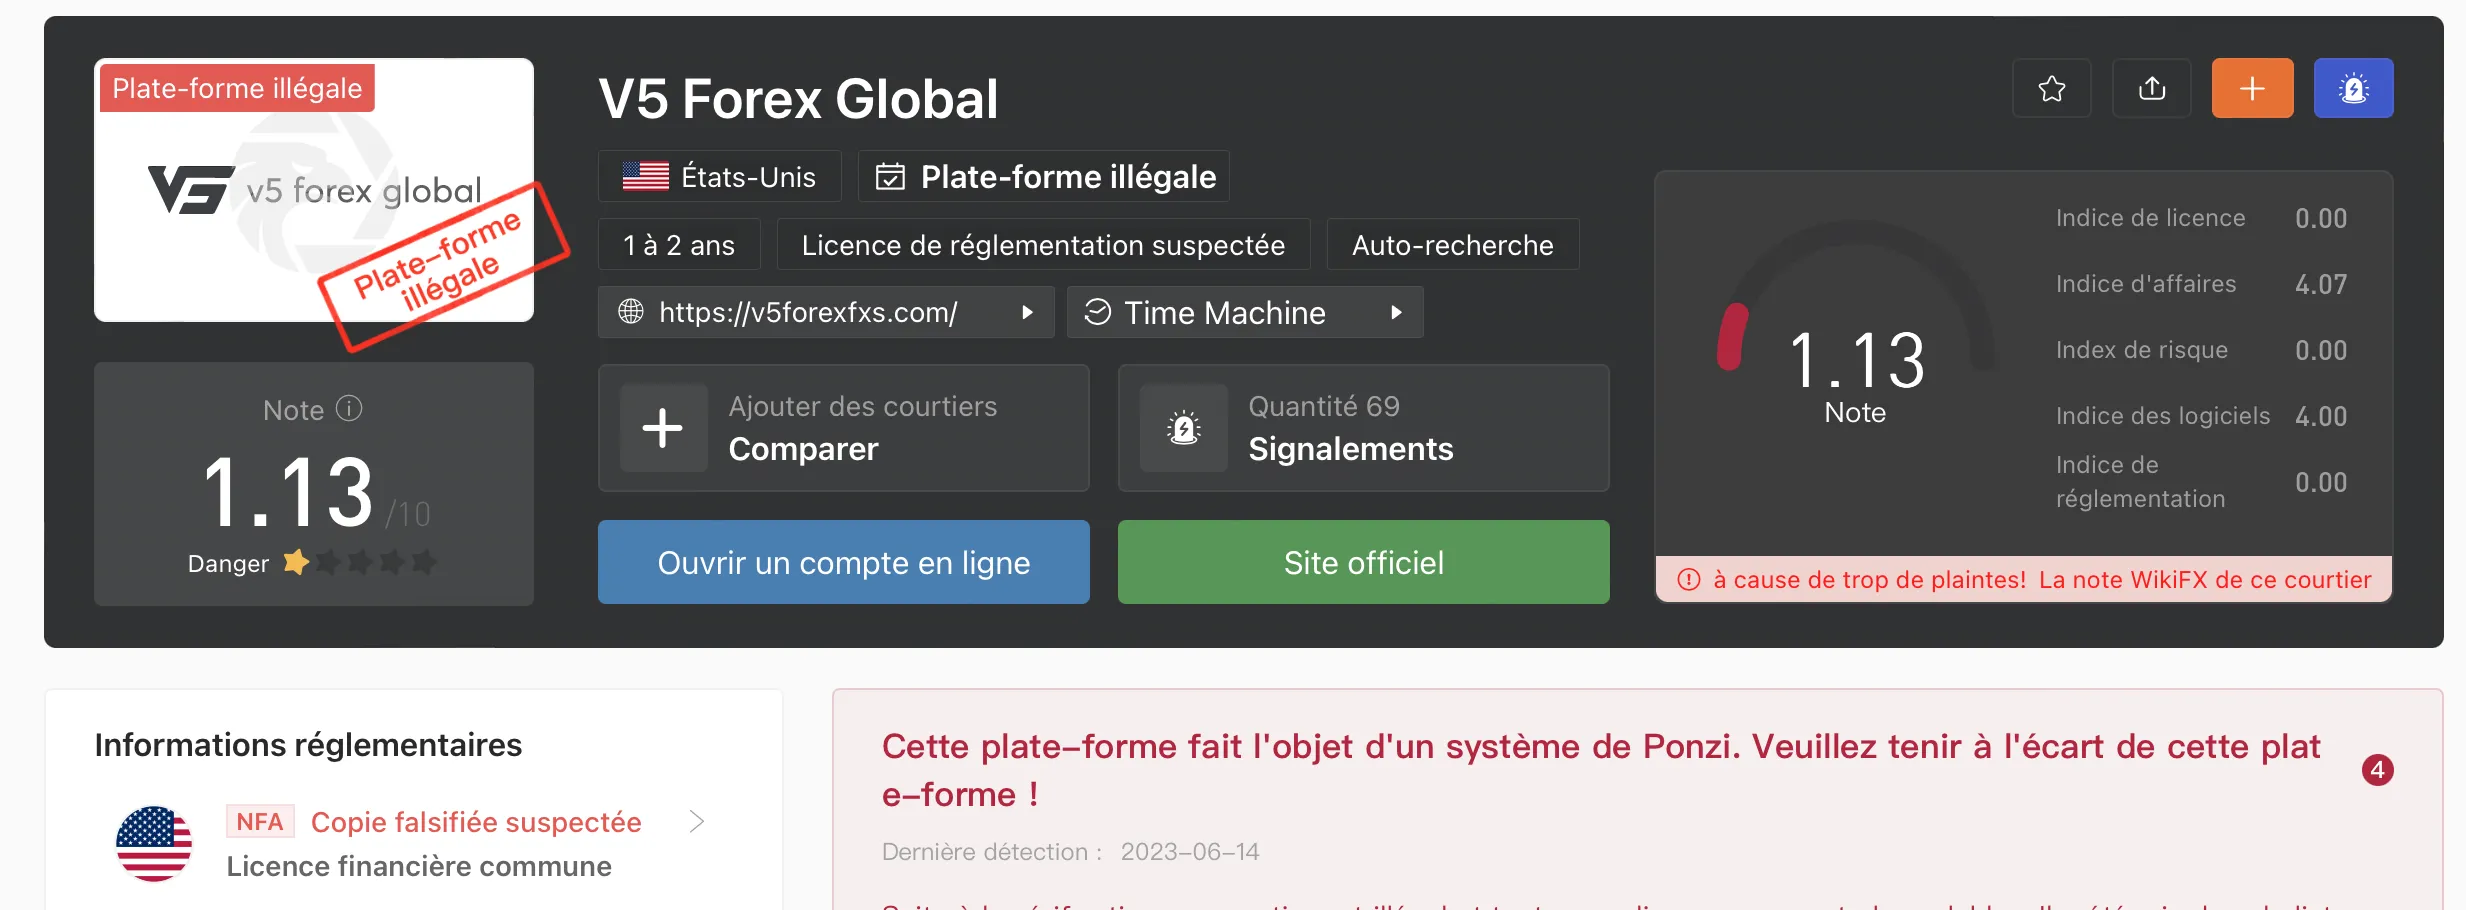
Task: Click the Ponzi warning headline
Action: [x=1601, y=770]
